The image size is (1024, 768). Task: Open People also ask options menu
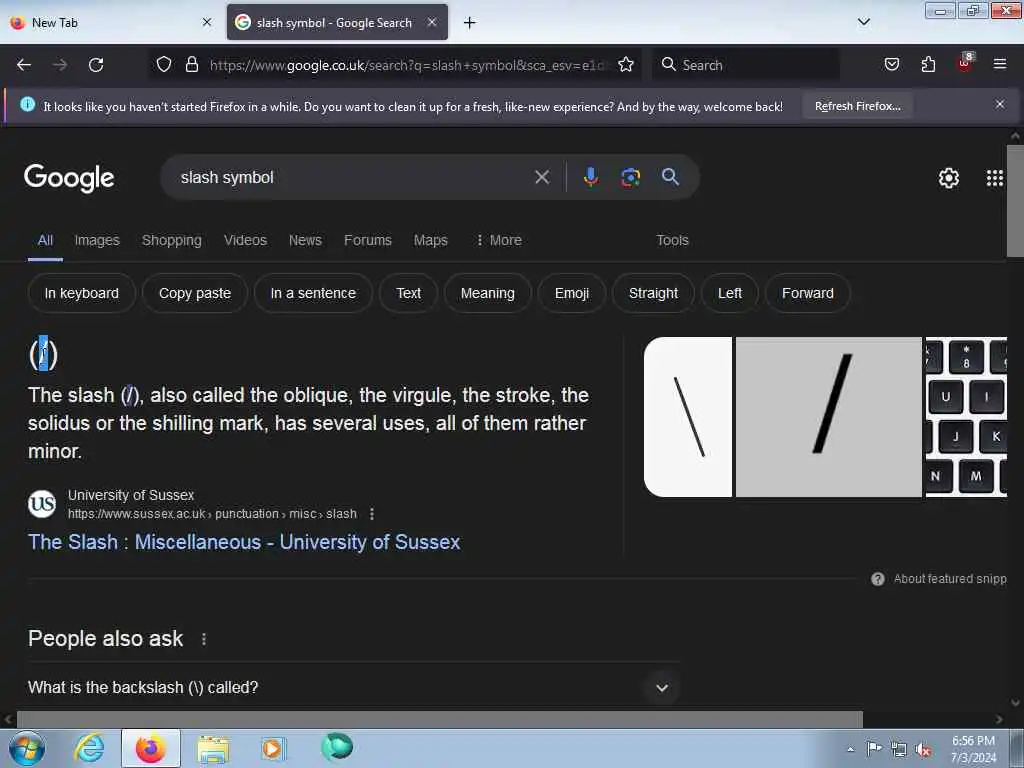click(x=204, y=639)
